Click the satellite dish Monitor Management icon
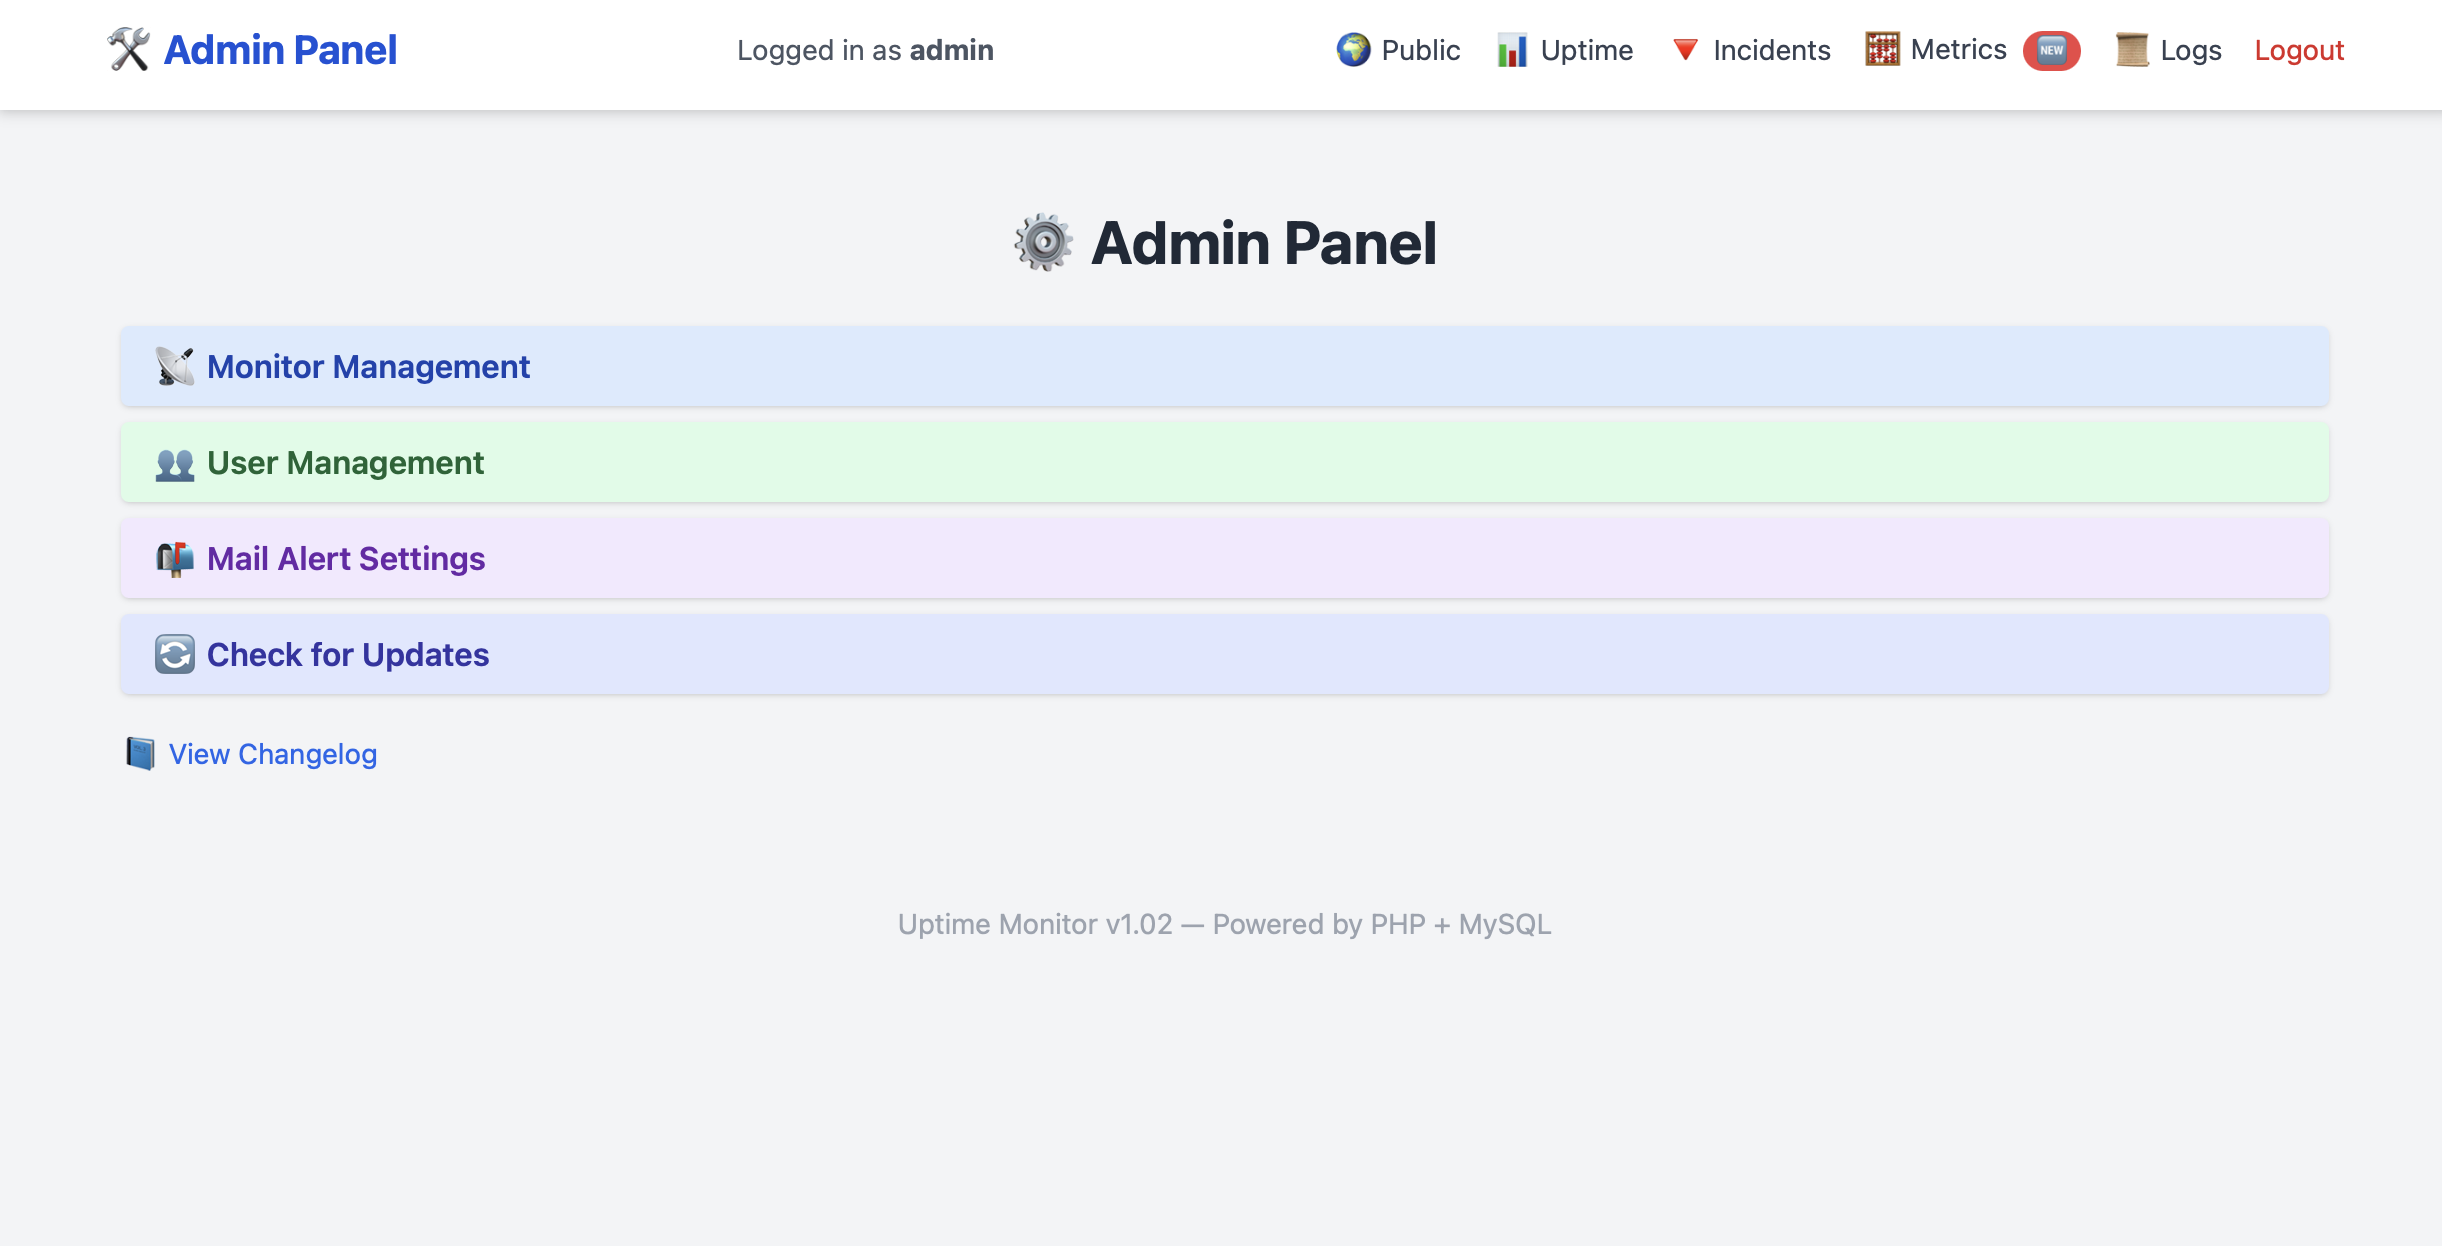The height and width of the screenshot is (1246, 2442). (174, 366)
